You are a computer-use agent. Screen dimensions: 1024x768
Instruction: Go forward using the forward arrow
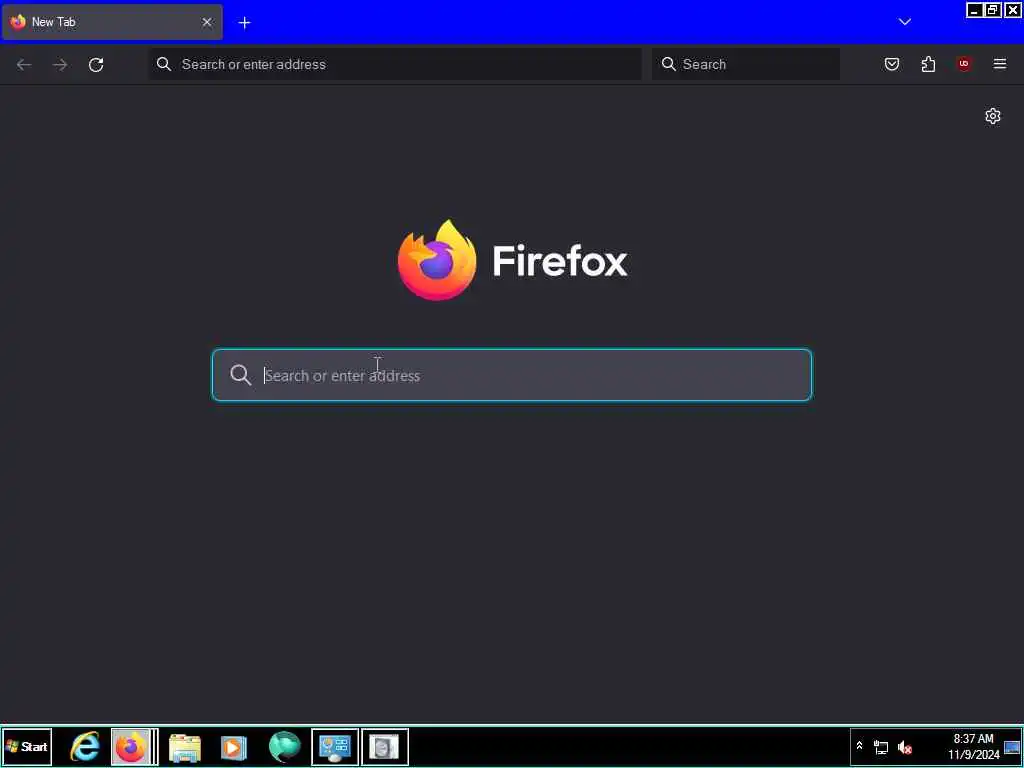pos(60,64)
